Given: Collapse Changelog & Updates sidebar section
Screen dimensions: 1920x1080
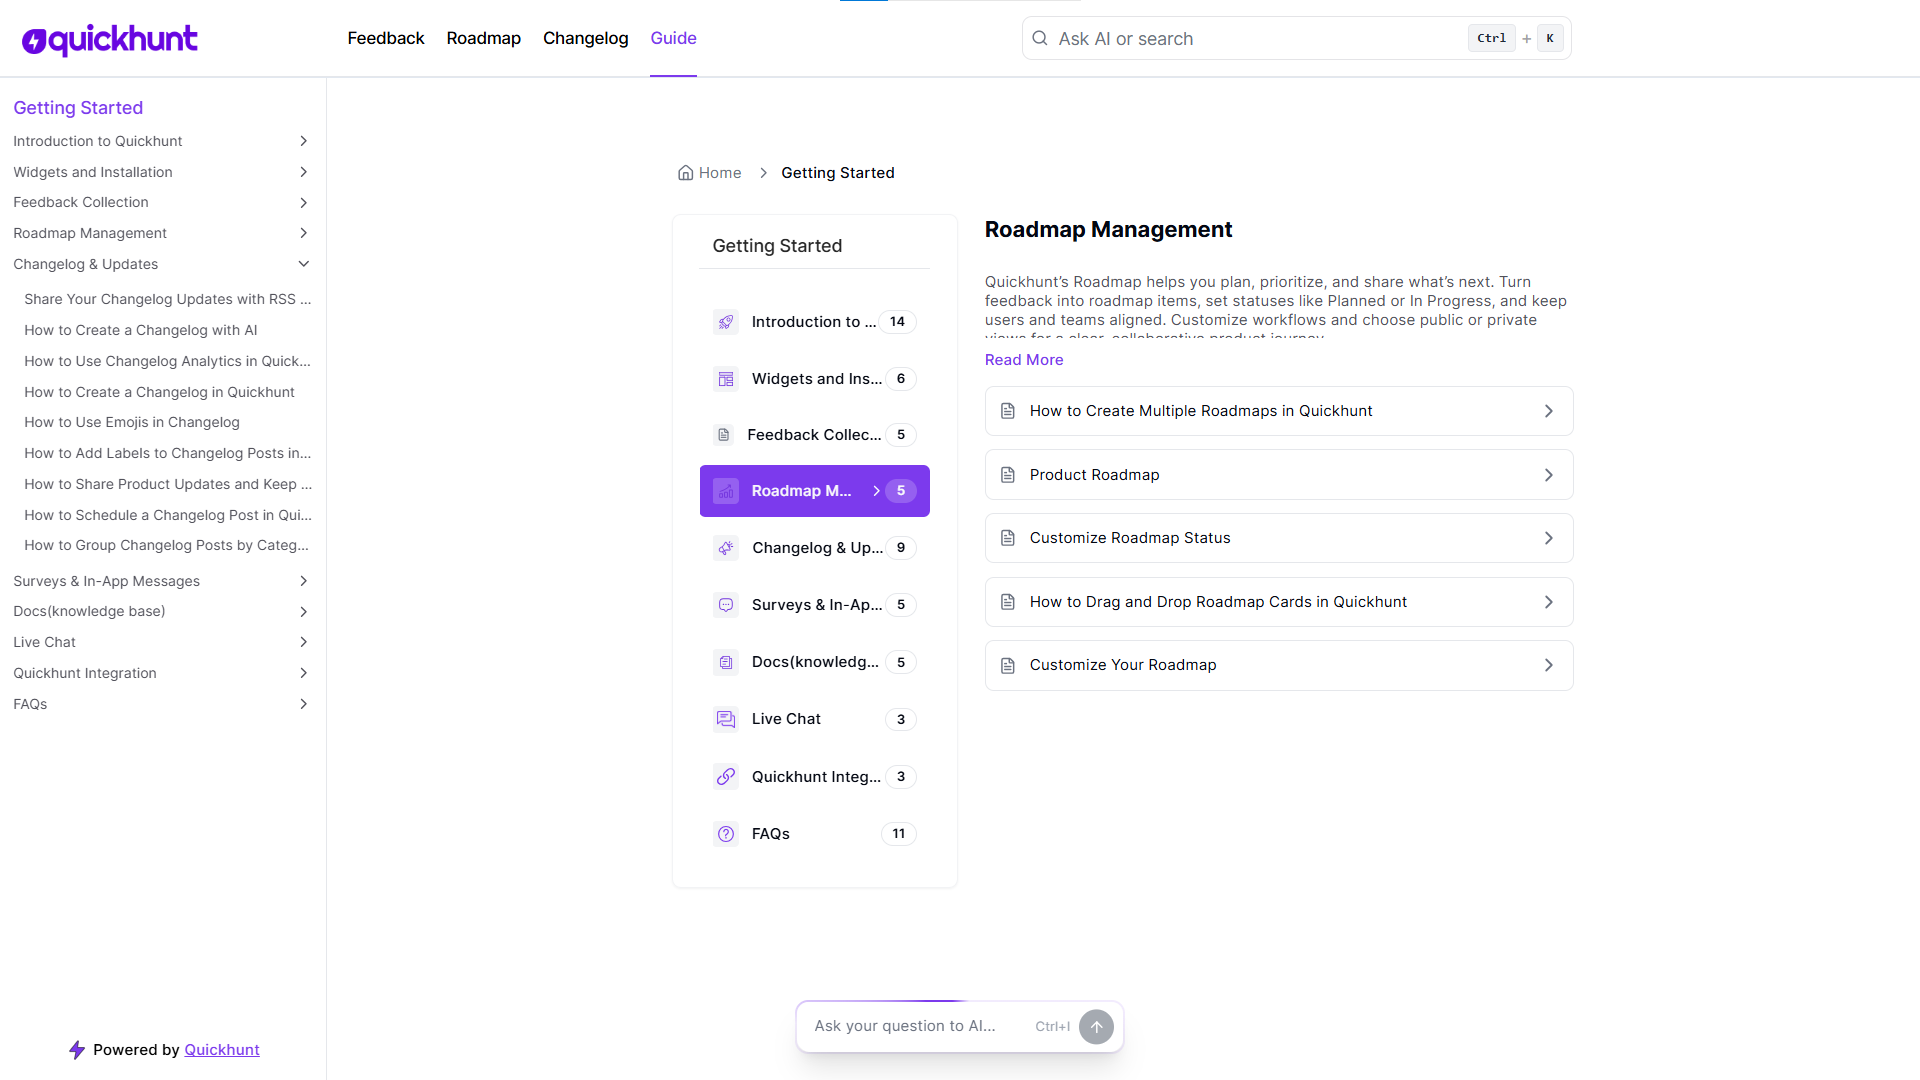Looking at the screenshot, I should [x=303, y=264].
